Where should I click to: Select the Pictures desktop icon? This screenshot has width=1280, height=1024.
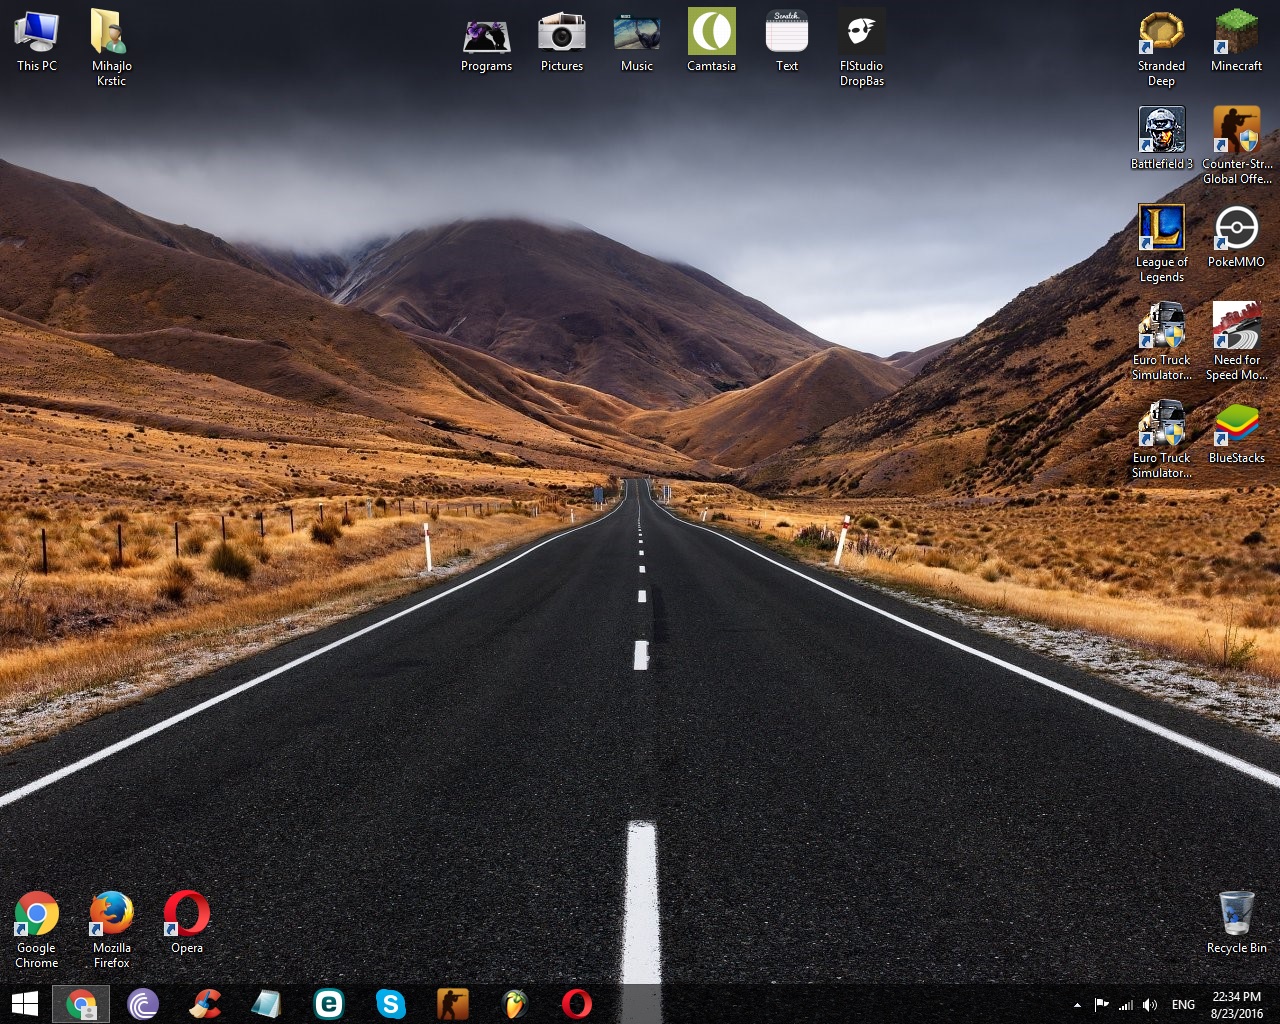coord(562,41)
